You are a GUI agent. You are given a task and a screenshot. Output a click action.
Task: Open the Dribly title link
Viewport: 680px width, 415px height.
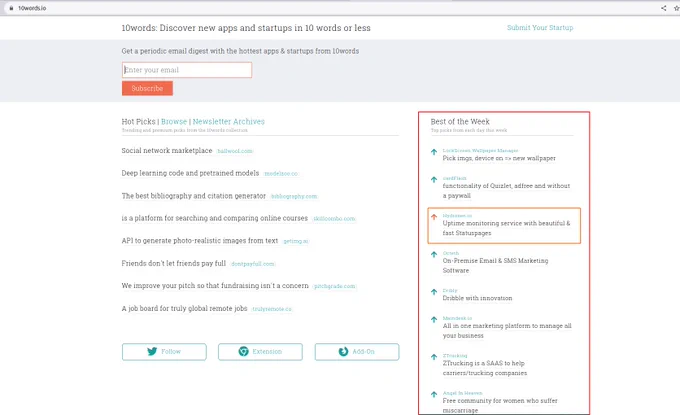450,291
